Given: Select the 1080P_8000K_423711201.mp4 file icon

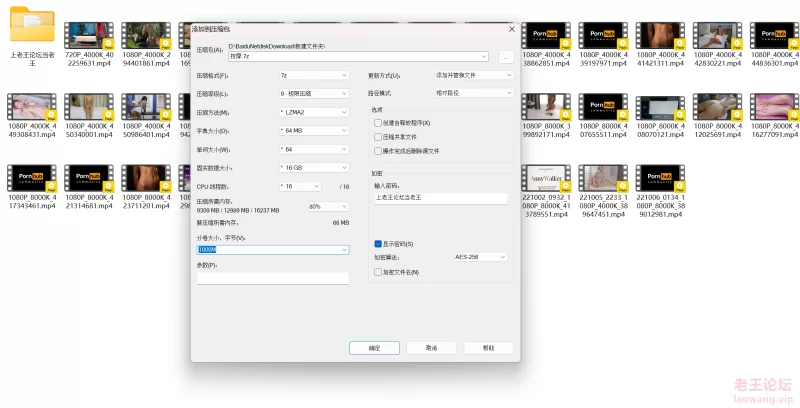Looking at the screenshot, I should pyautogui.click(x=146, y=178).
